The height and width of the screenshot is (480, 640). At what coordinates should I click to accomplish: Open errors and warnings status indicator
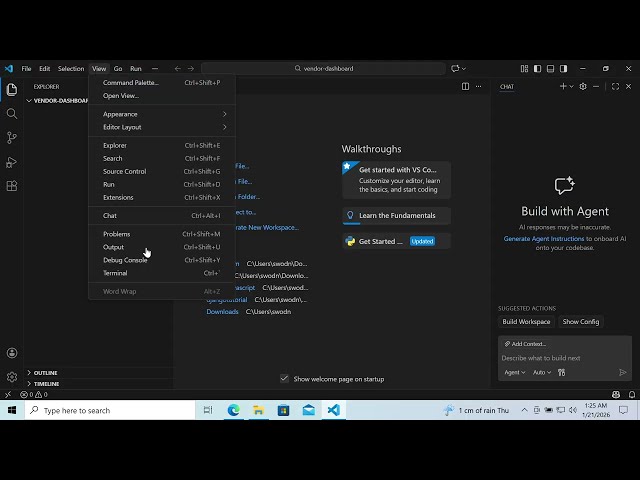pyautogui.click(x=34, y=395)
